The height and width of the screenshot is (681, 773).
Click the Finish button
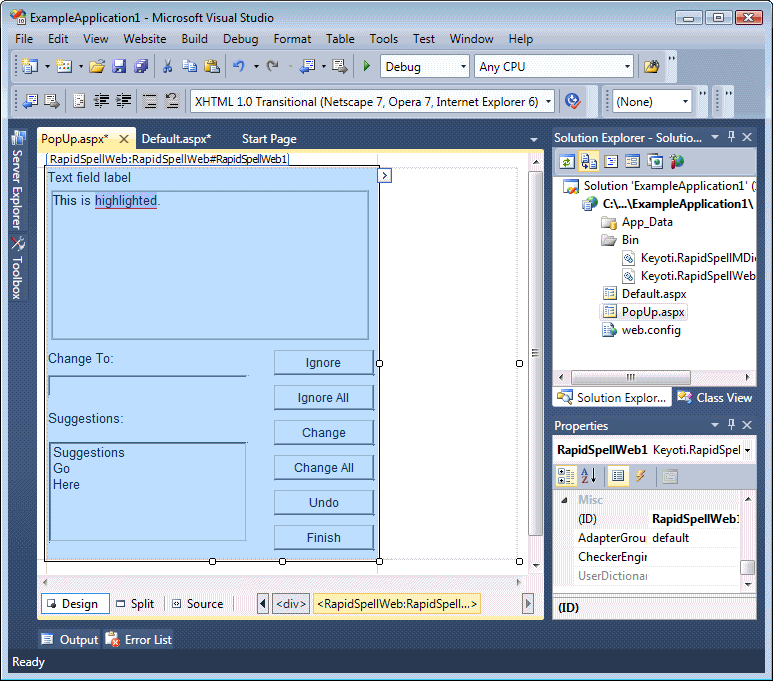(x=323, y=538)
